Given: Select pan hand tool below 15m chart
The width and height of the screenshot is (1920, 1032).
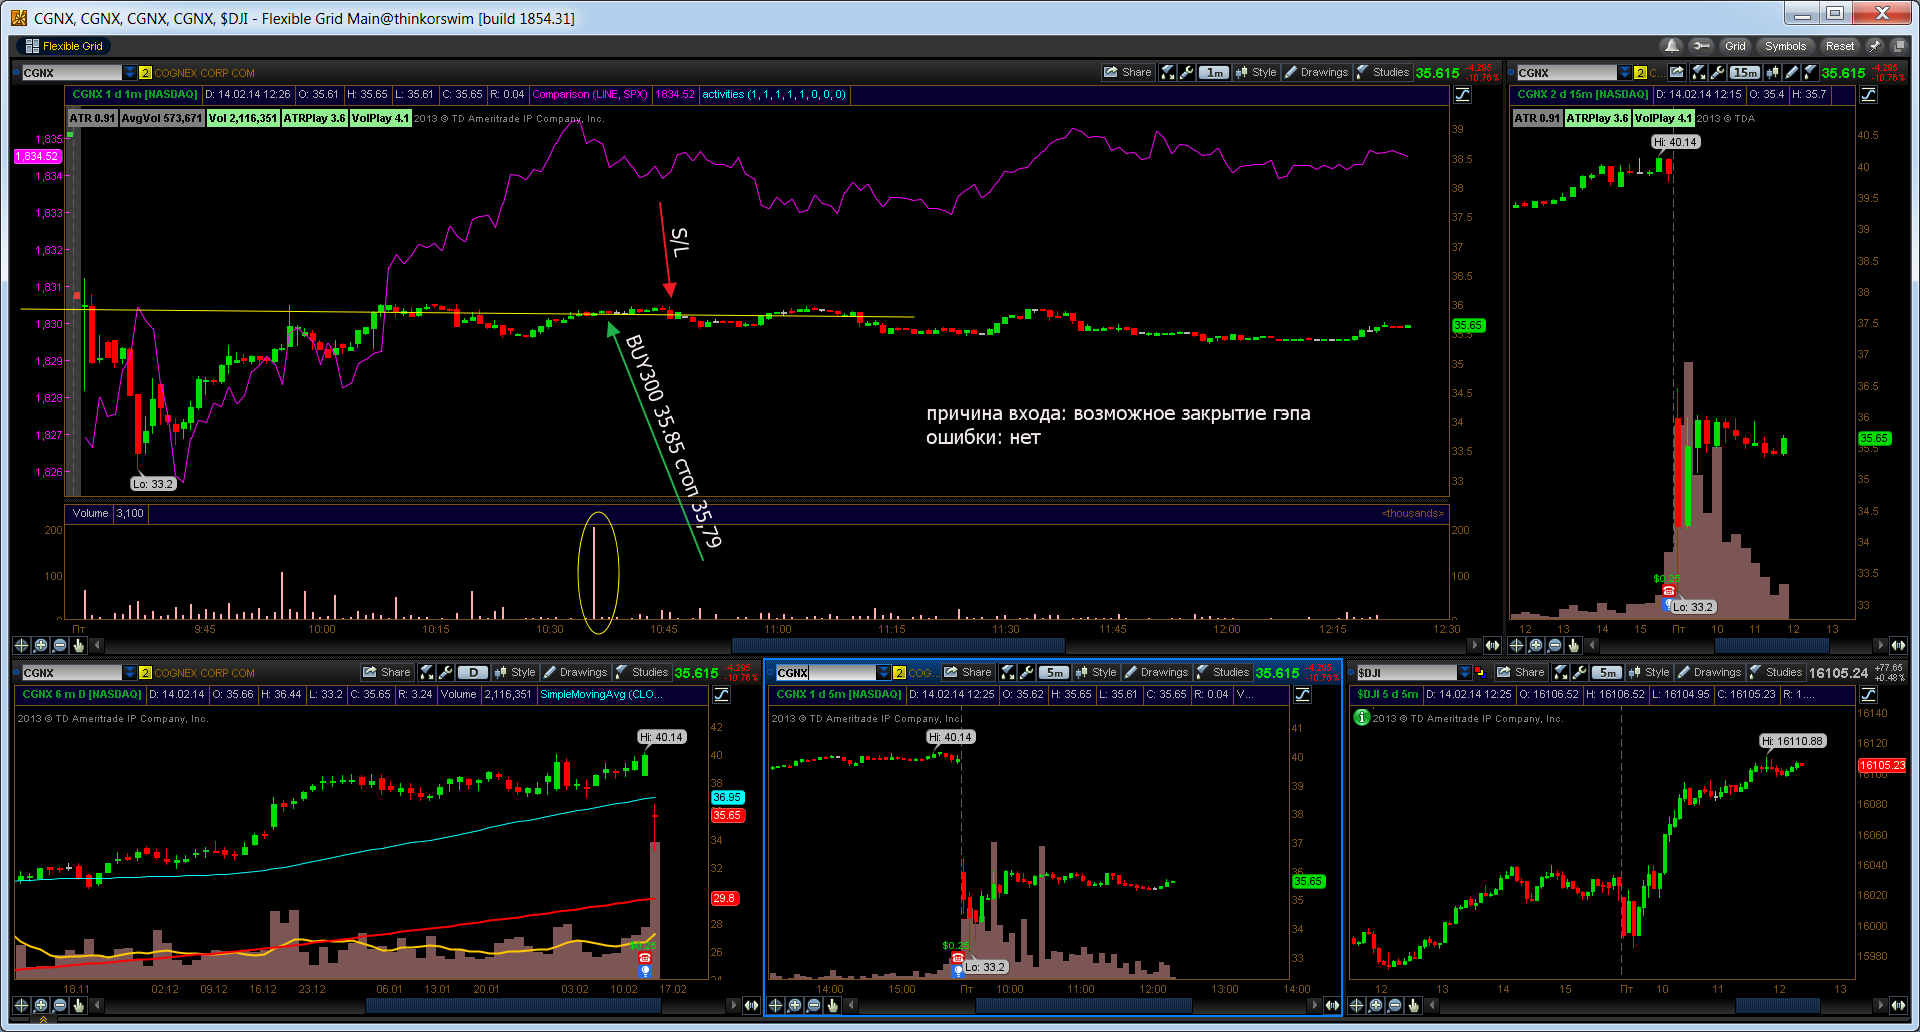Looking at the screenshot, I should (1574, 645).
